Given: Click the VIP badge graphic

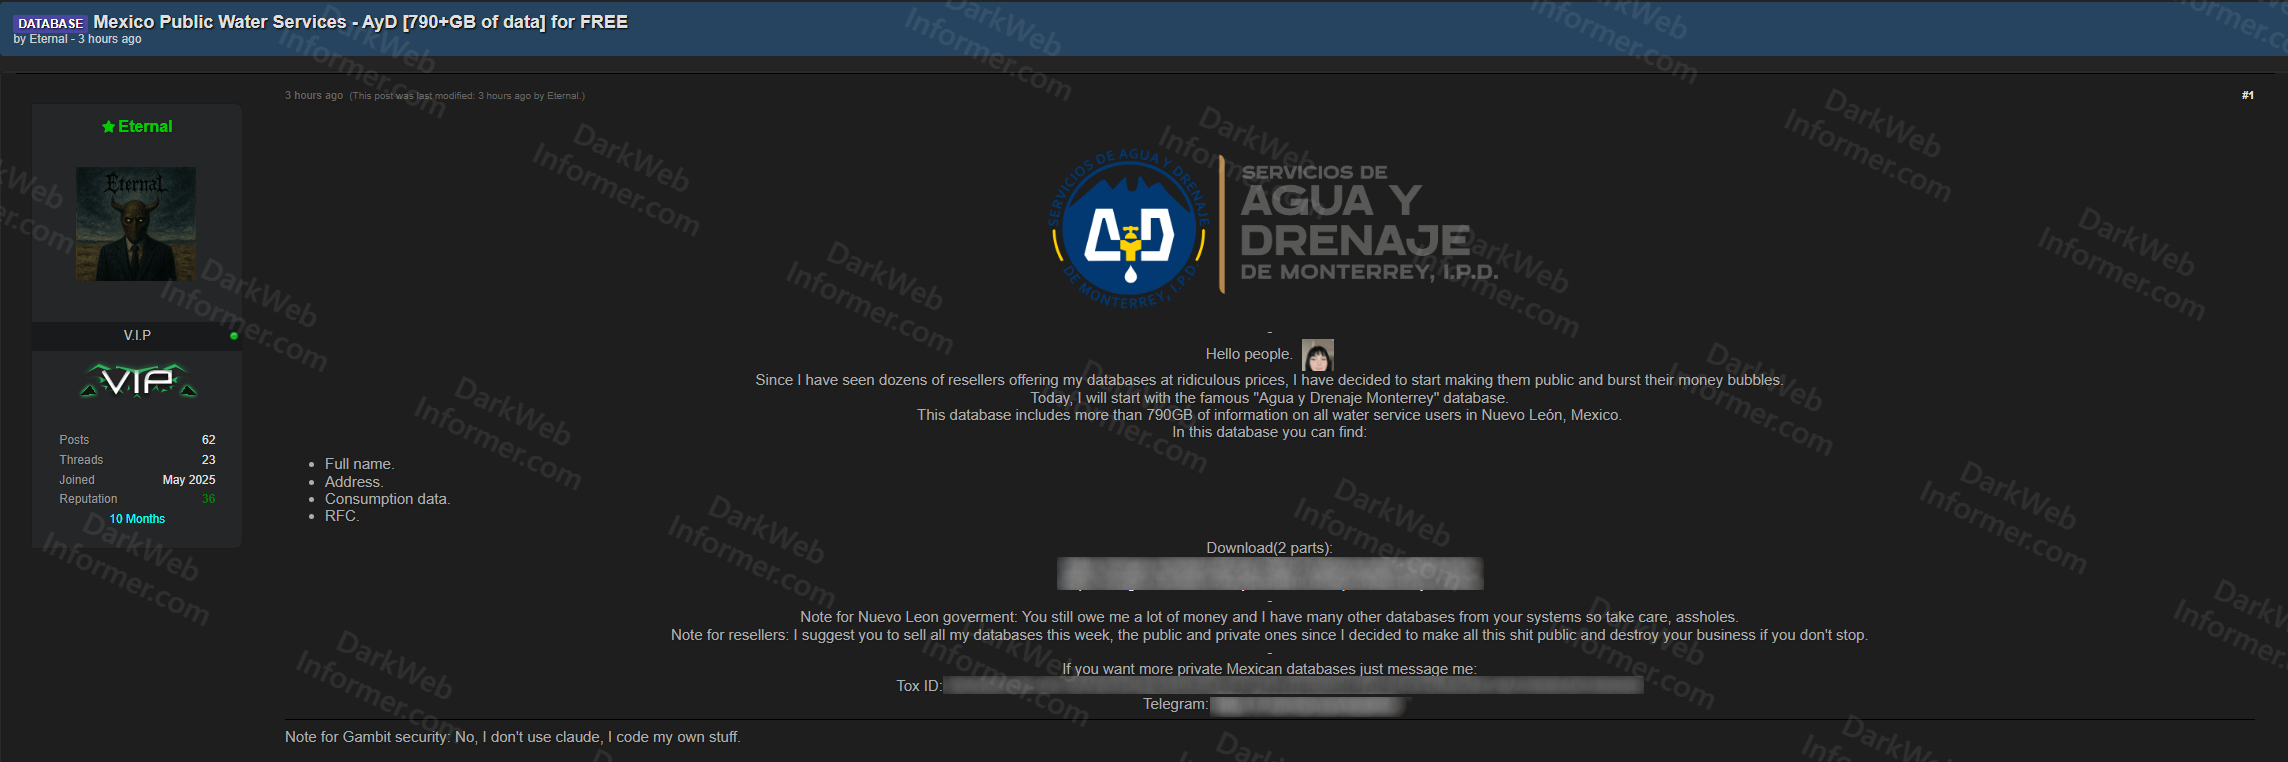Looking at the screenshot, I should 138,381.
